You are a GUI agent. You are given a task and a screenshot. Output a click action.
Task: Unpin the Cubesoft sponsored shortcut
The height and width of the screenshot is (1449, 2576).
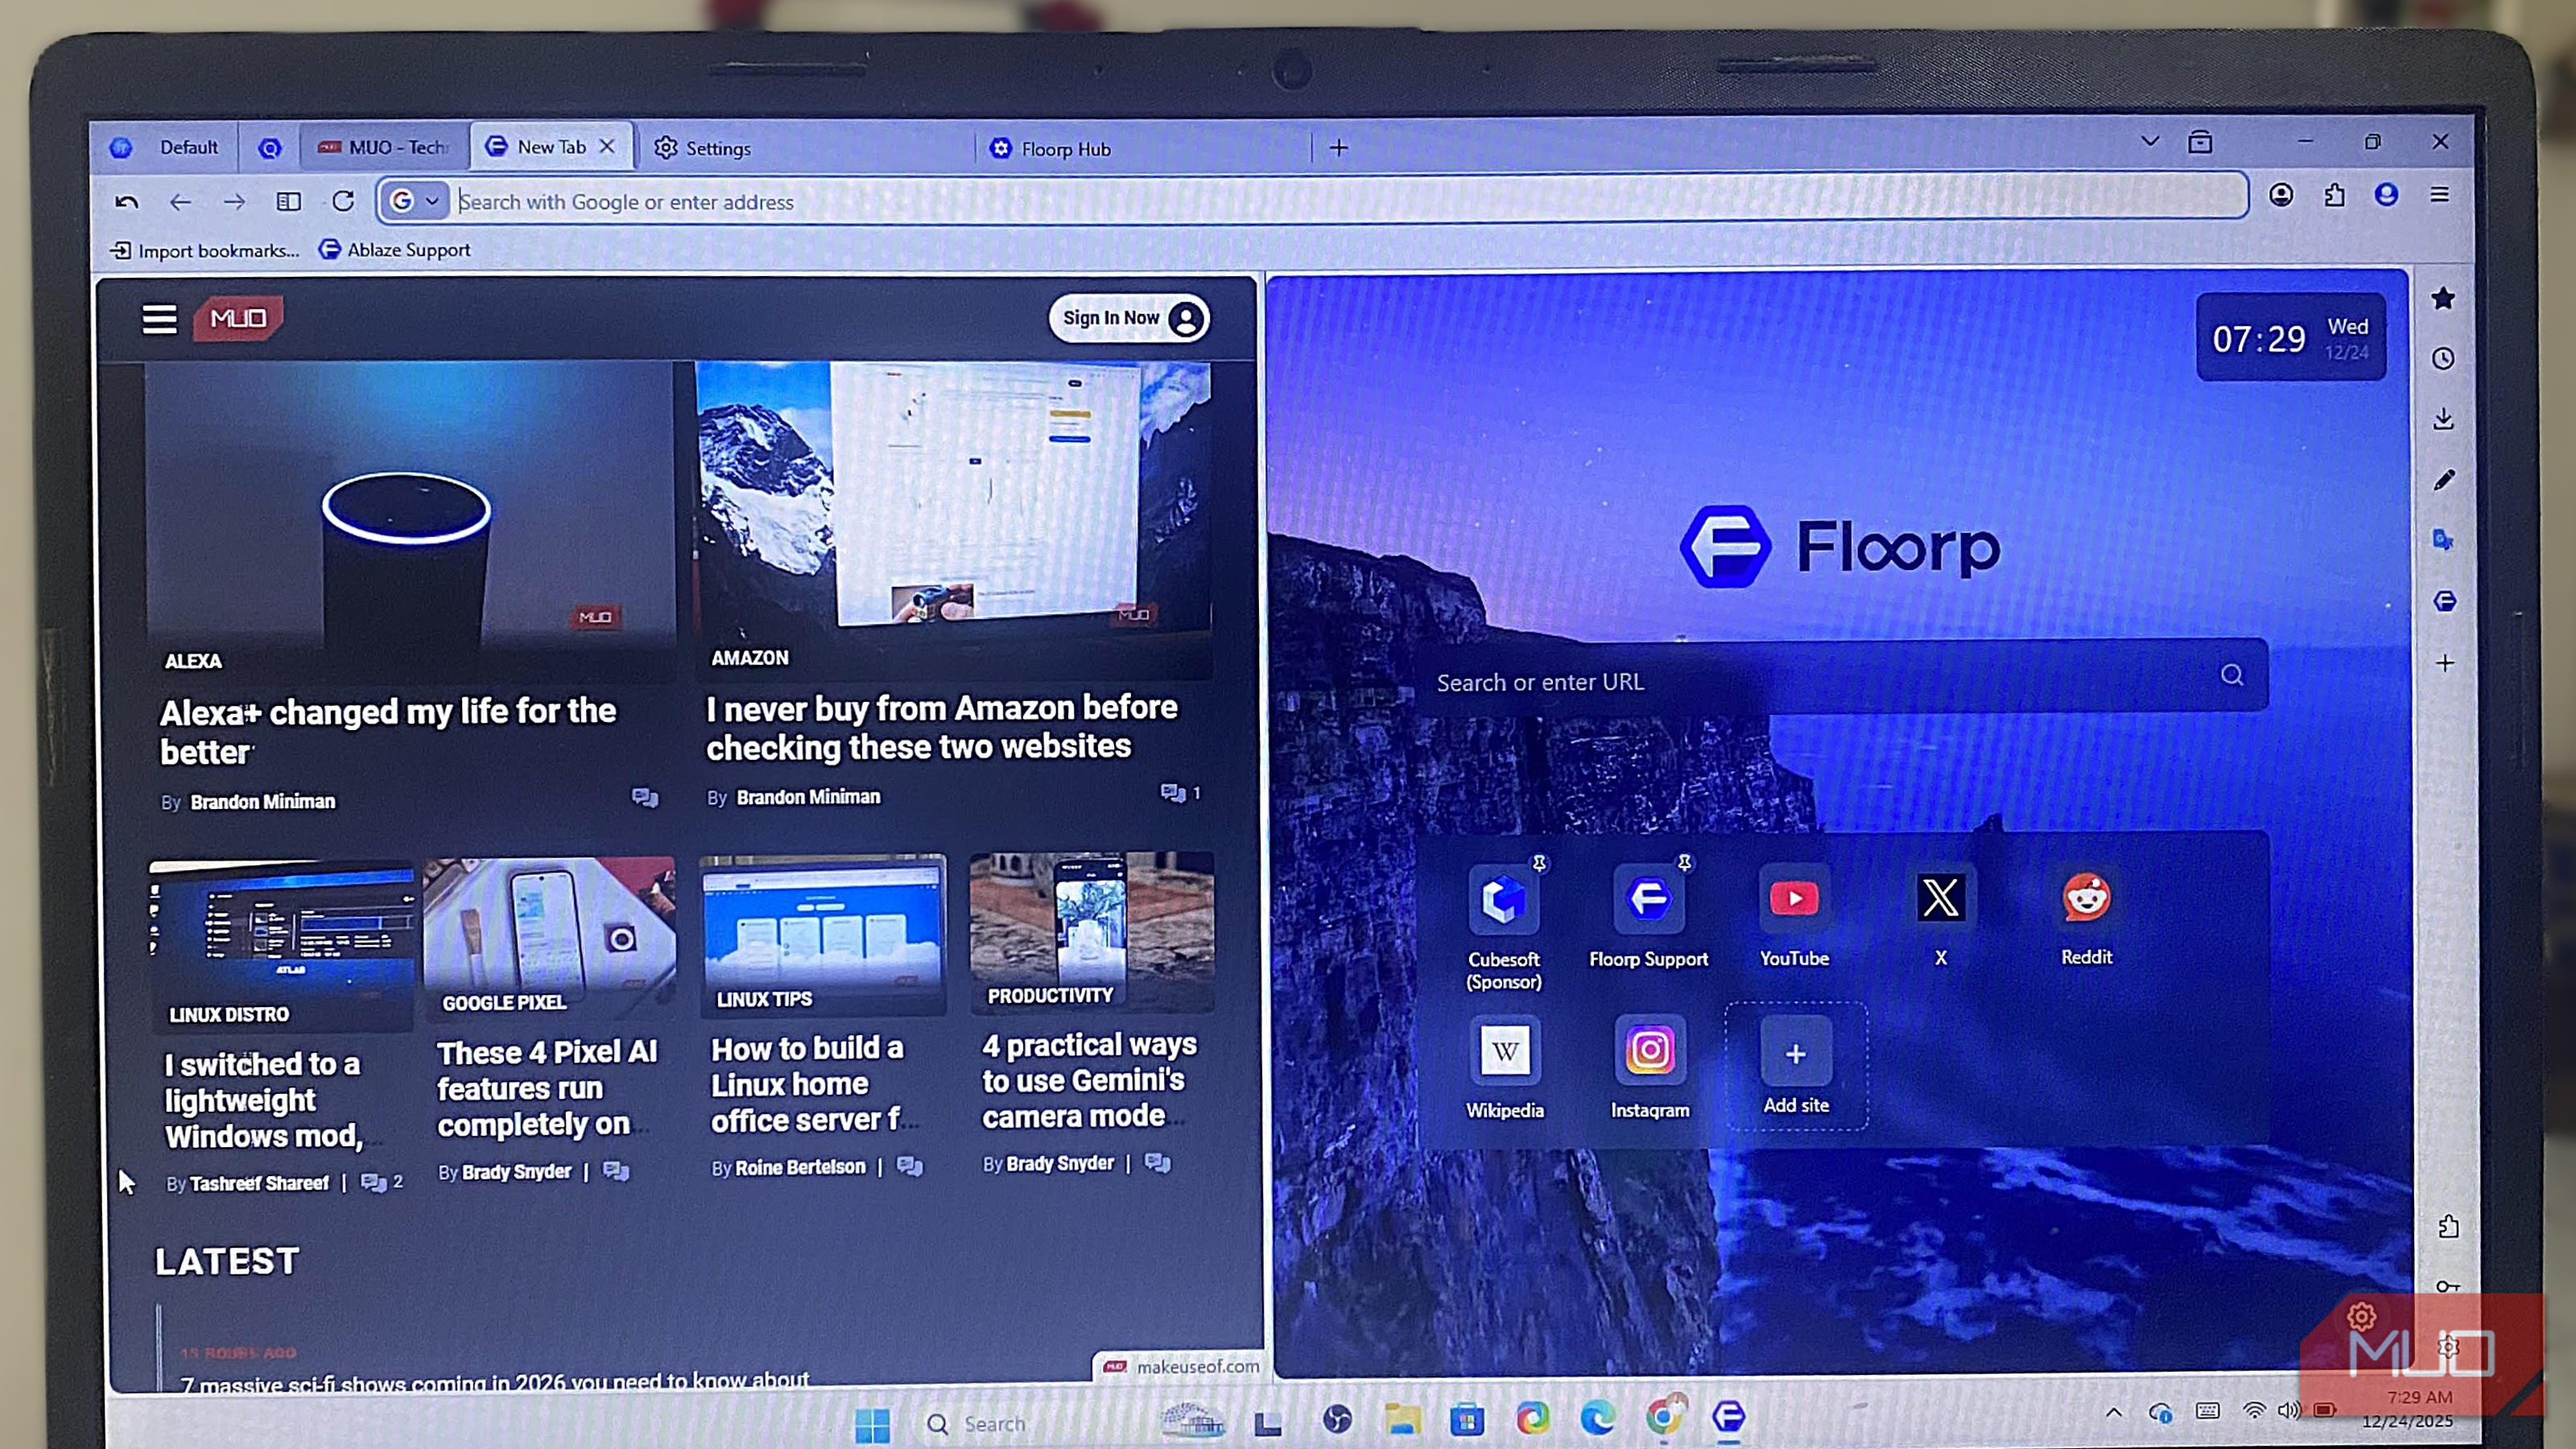tap(1540, 861)
